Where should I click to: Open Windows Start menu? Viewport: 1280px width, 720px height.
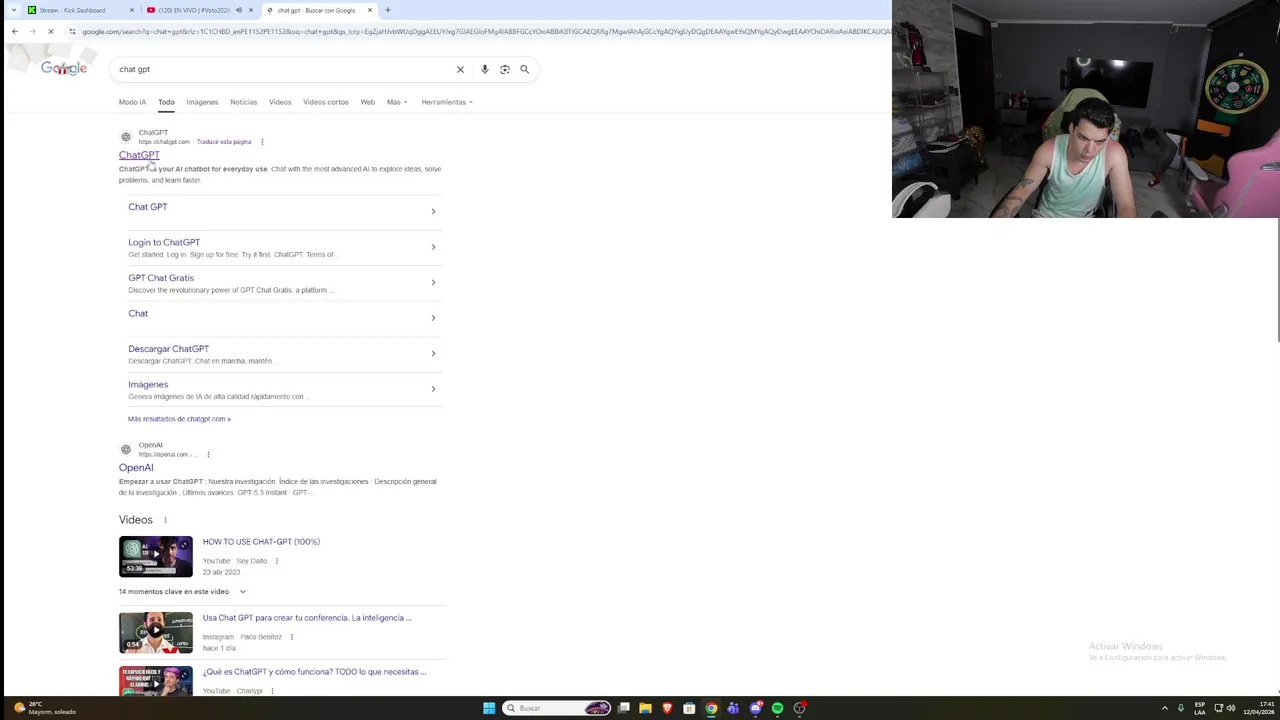pos(489,708)
